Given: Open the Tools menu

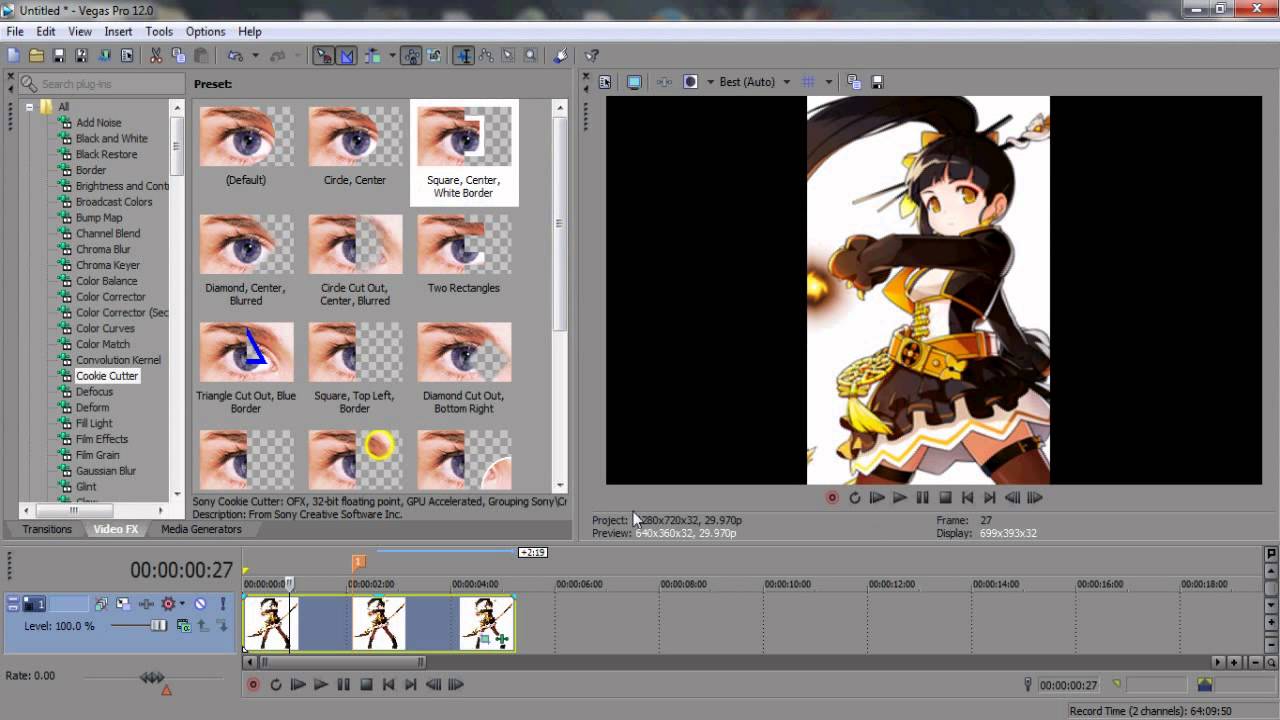Looking at the screenshot, I should pos(159,32).
